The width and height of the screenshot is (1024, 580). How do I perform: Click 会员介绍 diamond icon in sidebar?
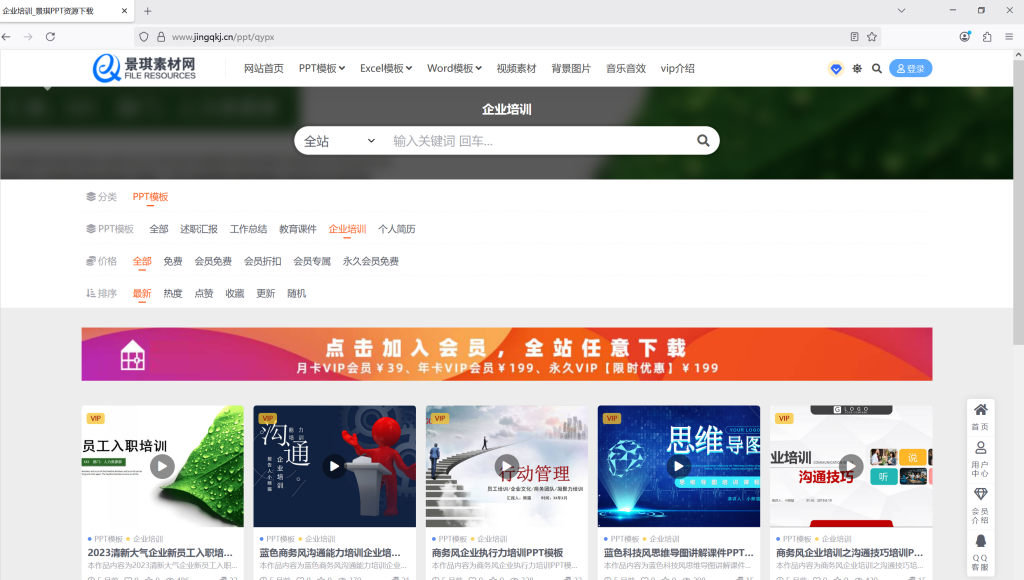coord(980,502)
